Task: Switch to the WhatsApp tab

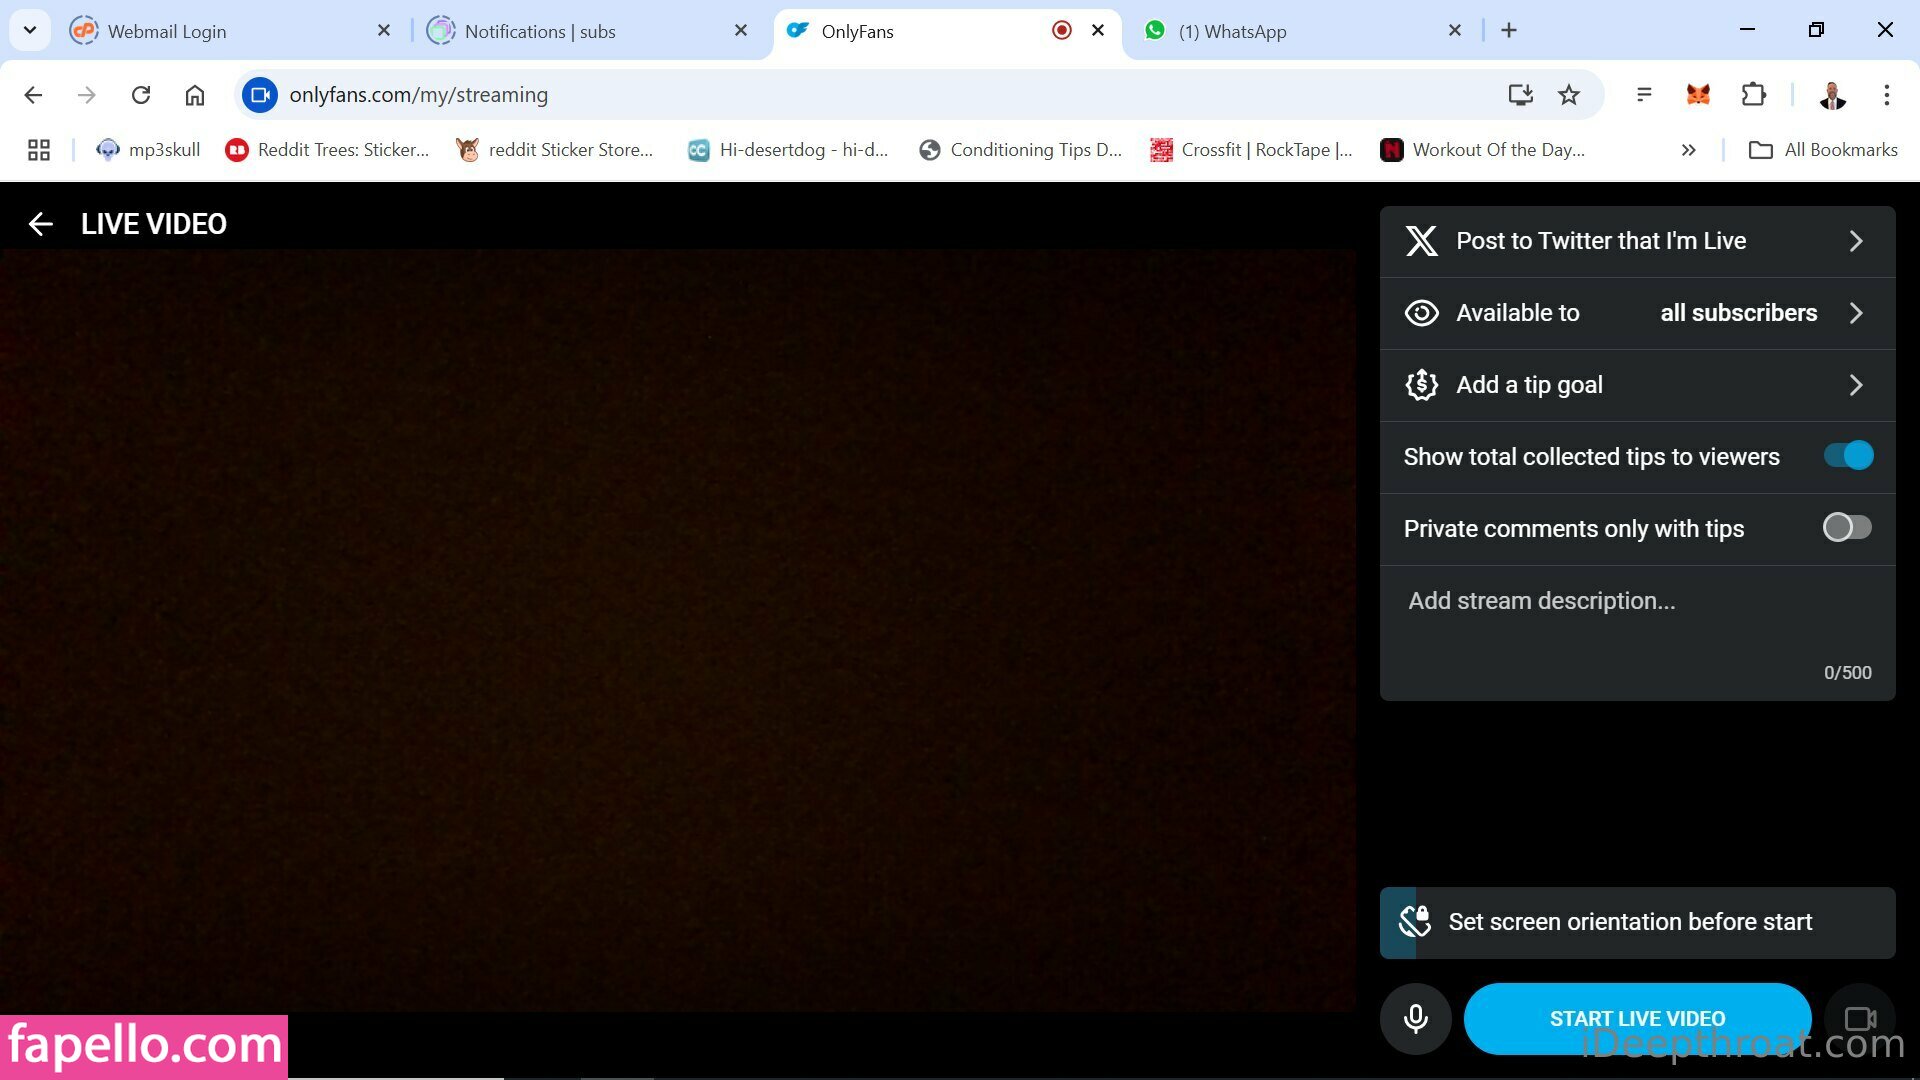Action: click(1232, 31)
